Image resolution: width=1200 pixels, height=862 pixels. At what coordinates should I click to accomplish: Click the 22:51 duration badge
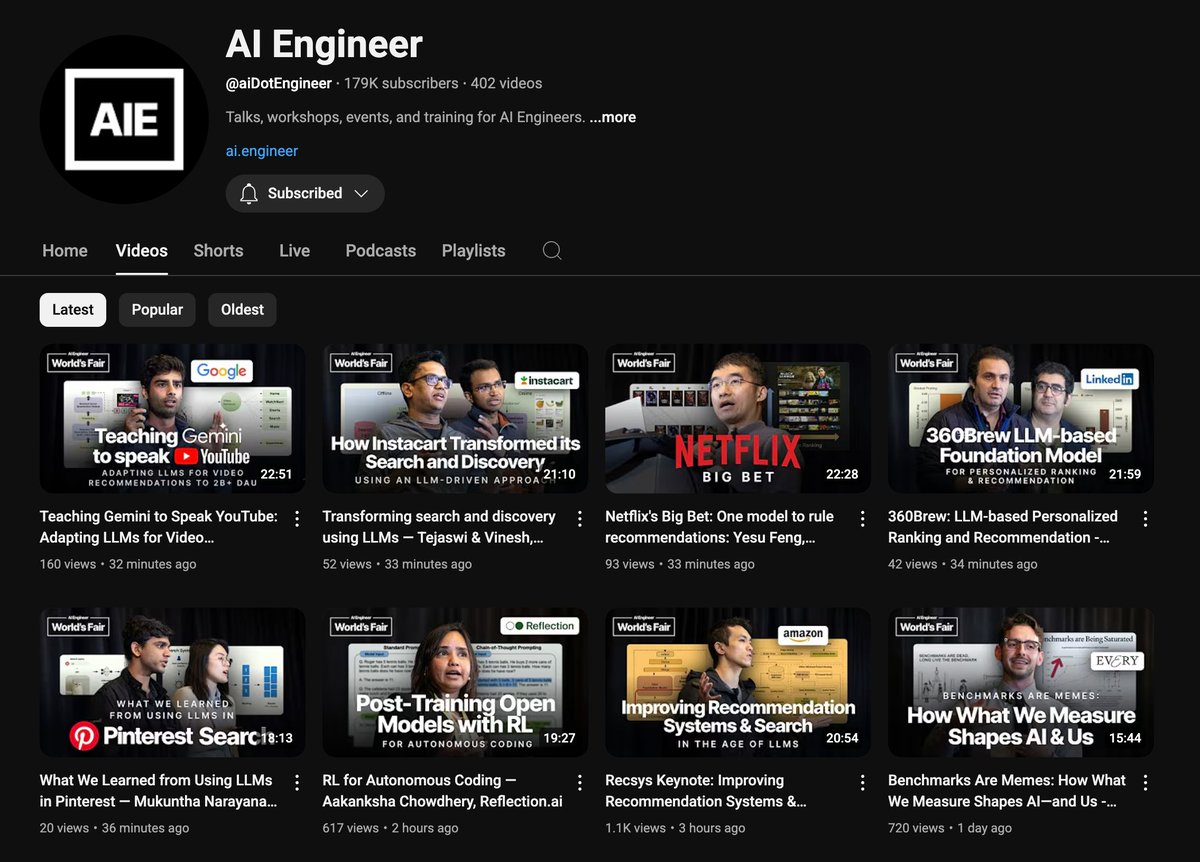click(276, 474)
